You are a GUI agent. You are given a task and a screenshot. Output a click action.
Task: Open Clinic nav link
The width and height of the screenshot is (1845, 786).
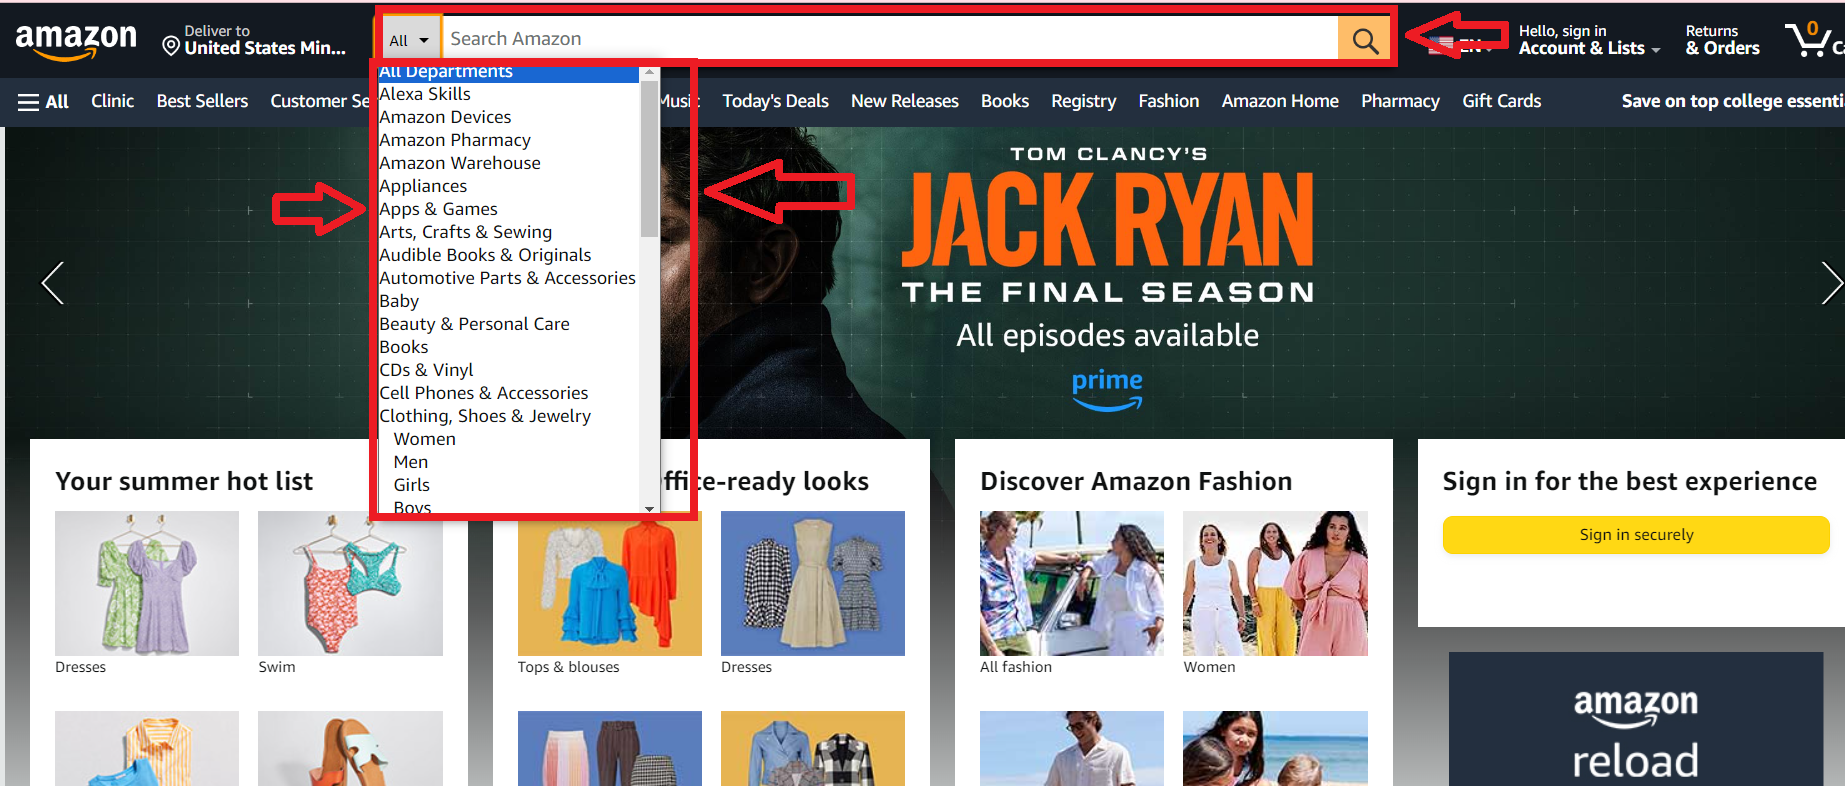pyautogui.click(x=112, y=101)
